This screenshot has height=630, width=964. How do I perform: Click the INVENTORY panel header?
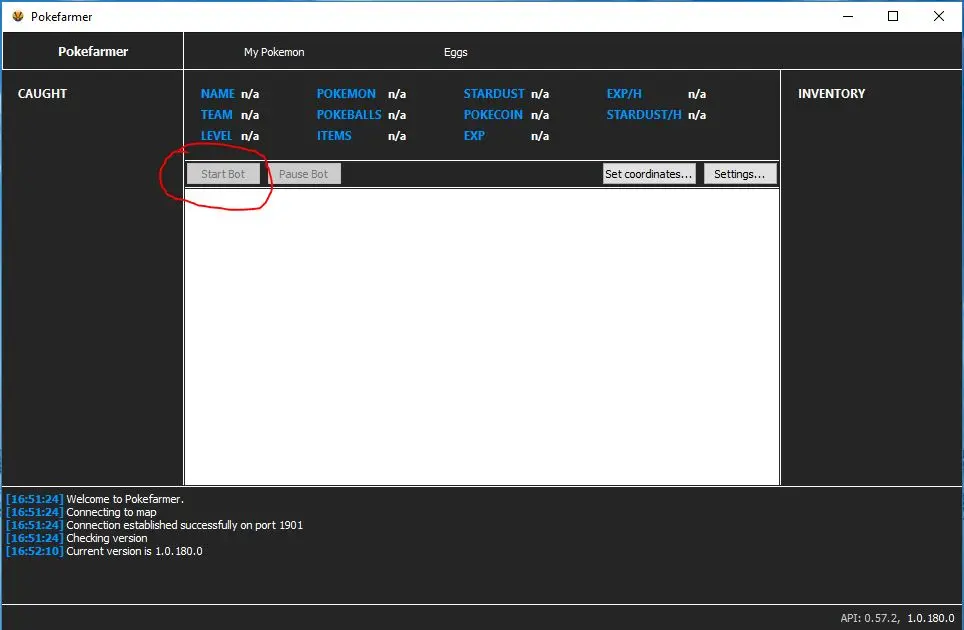tap(831, 94)
